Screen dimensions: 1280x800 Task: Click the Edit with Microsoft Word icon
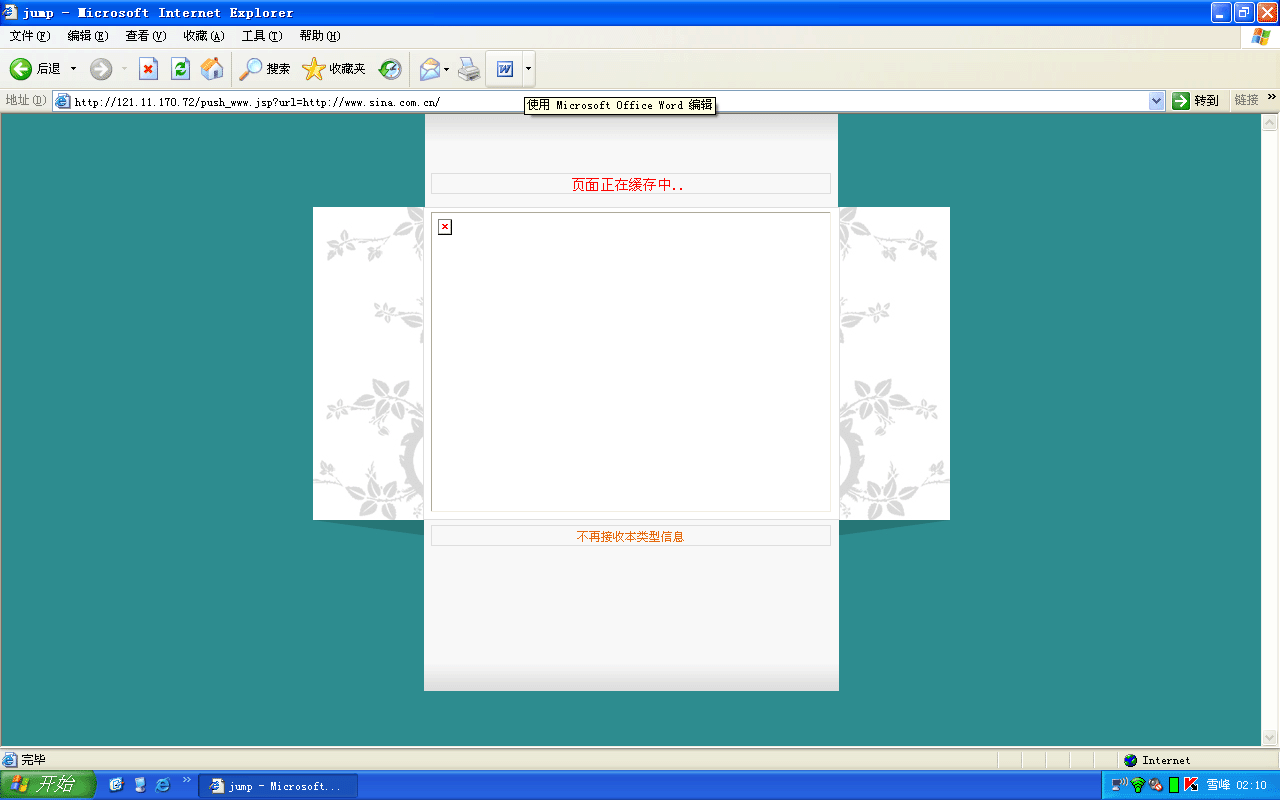click(505, 69)
